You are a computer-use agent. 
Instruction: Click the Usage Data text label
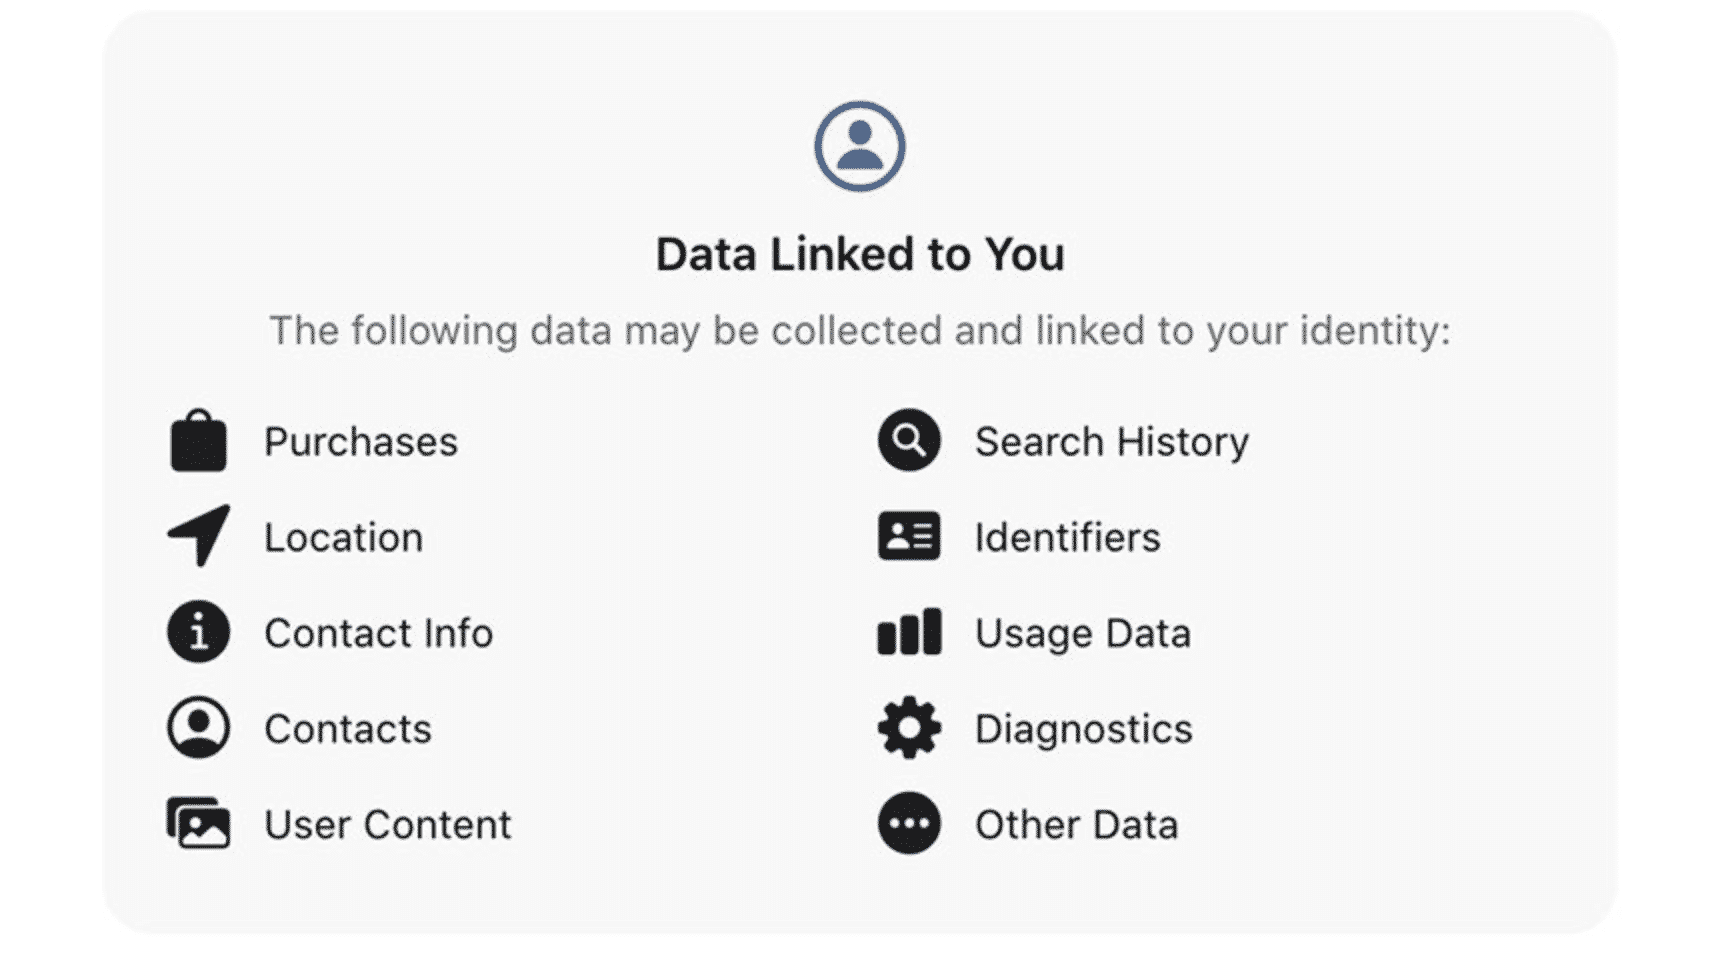click(1082, 632)
